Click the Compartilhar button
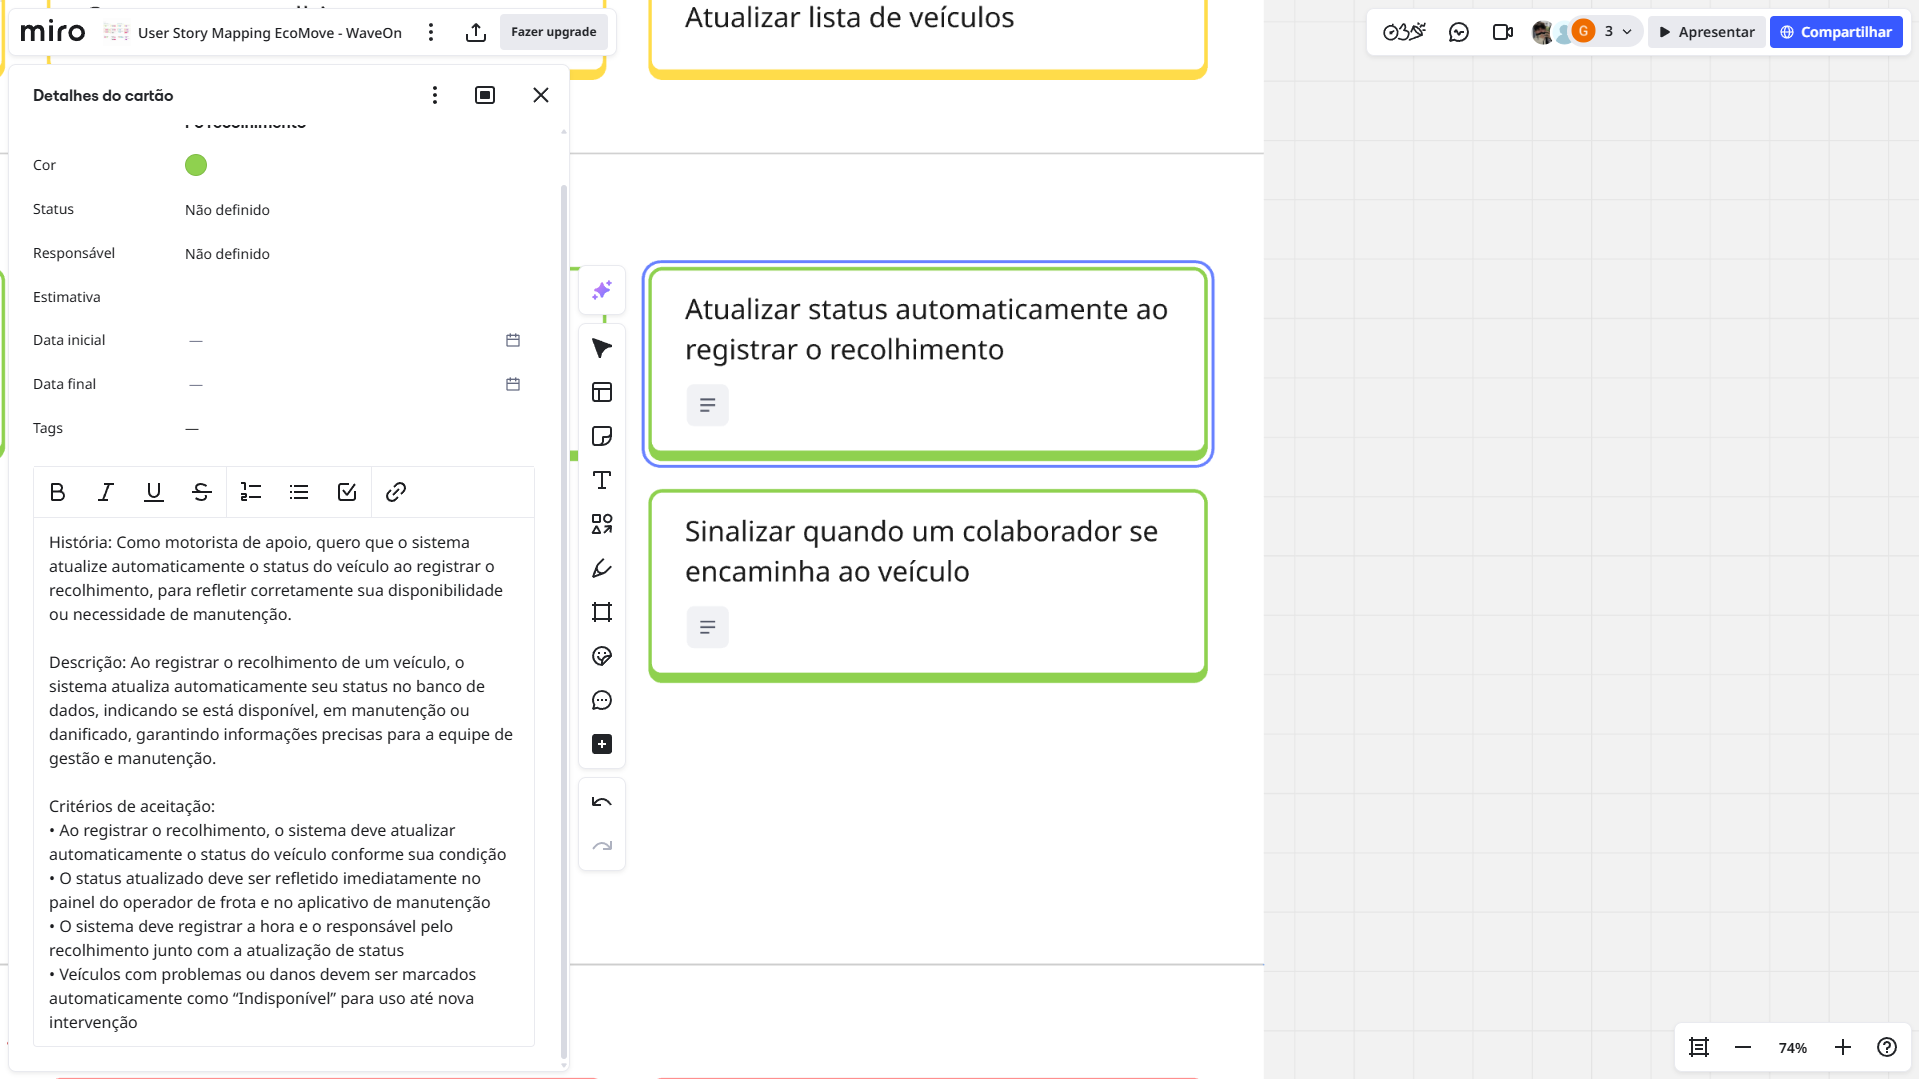 pos(1836,32)
